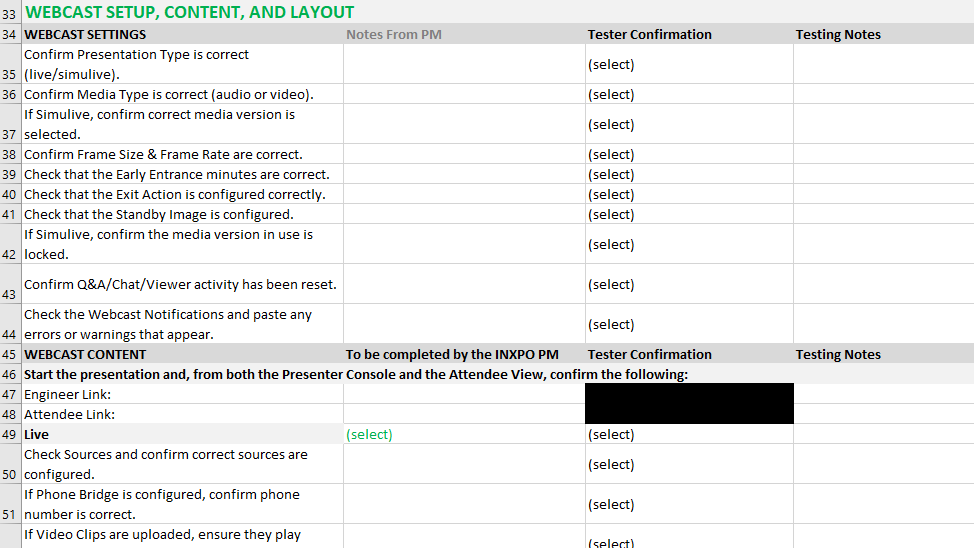This screenshot has width=974, height=548.
Task: Open Tester Confirmation dropdown for Media Type row
Action: point(611,95)
